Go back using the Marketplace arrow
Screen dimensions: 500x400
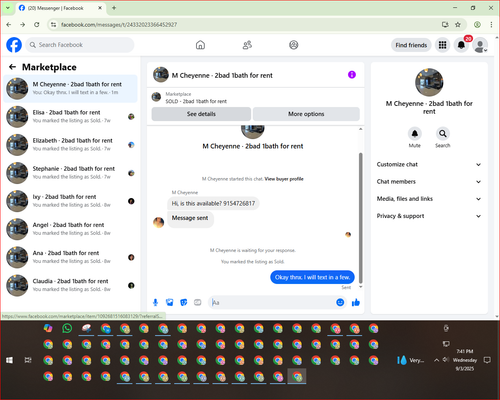click(x=12, y=67)
